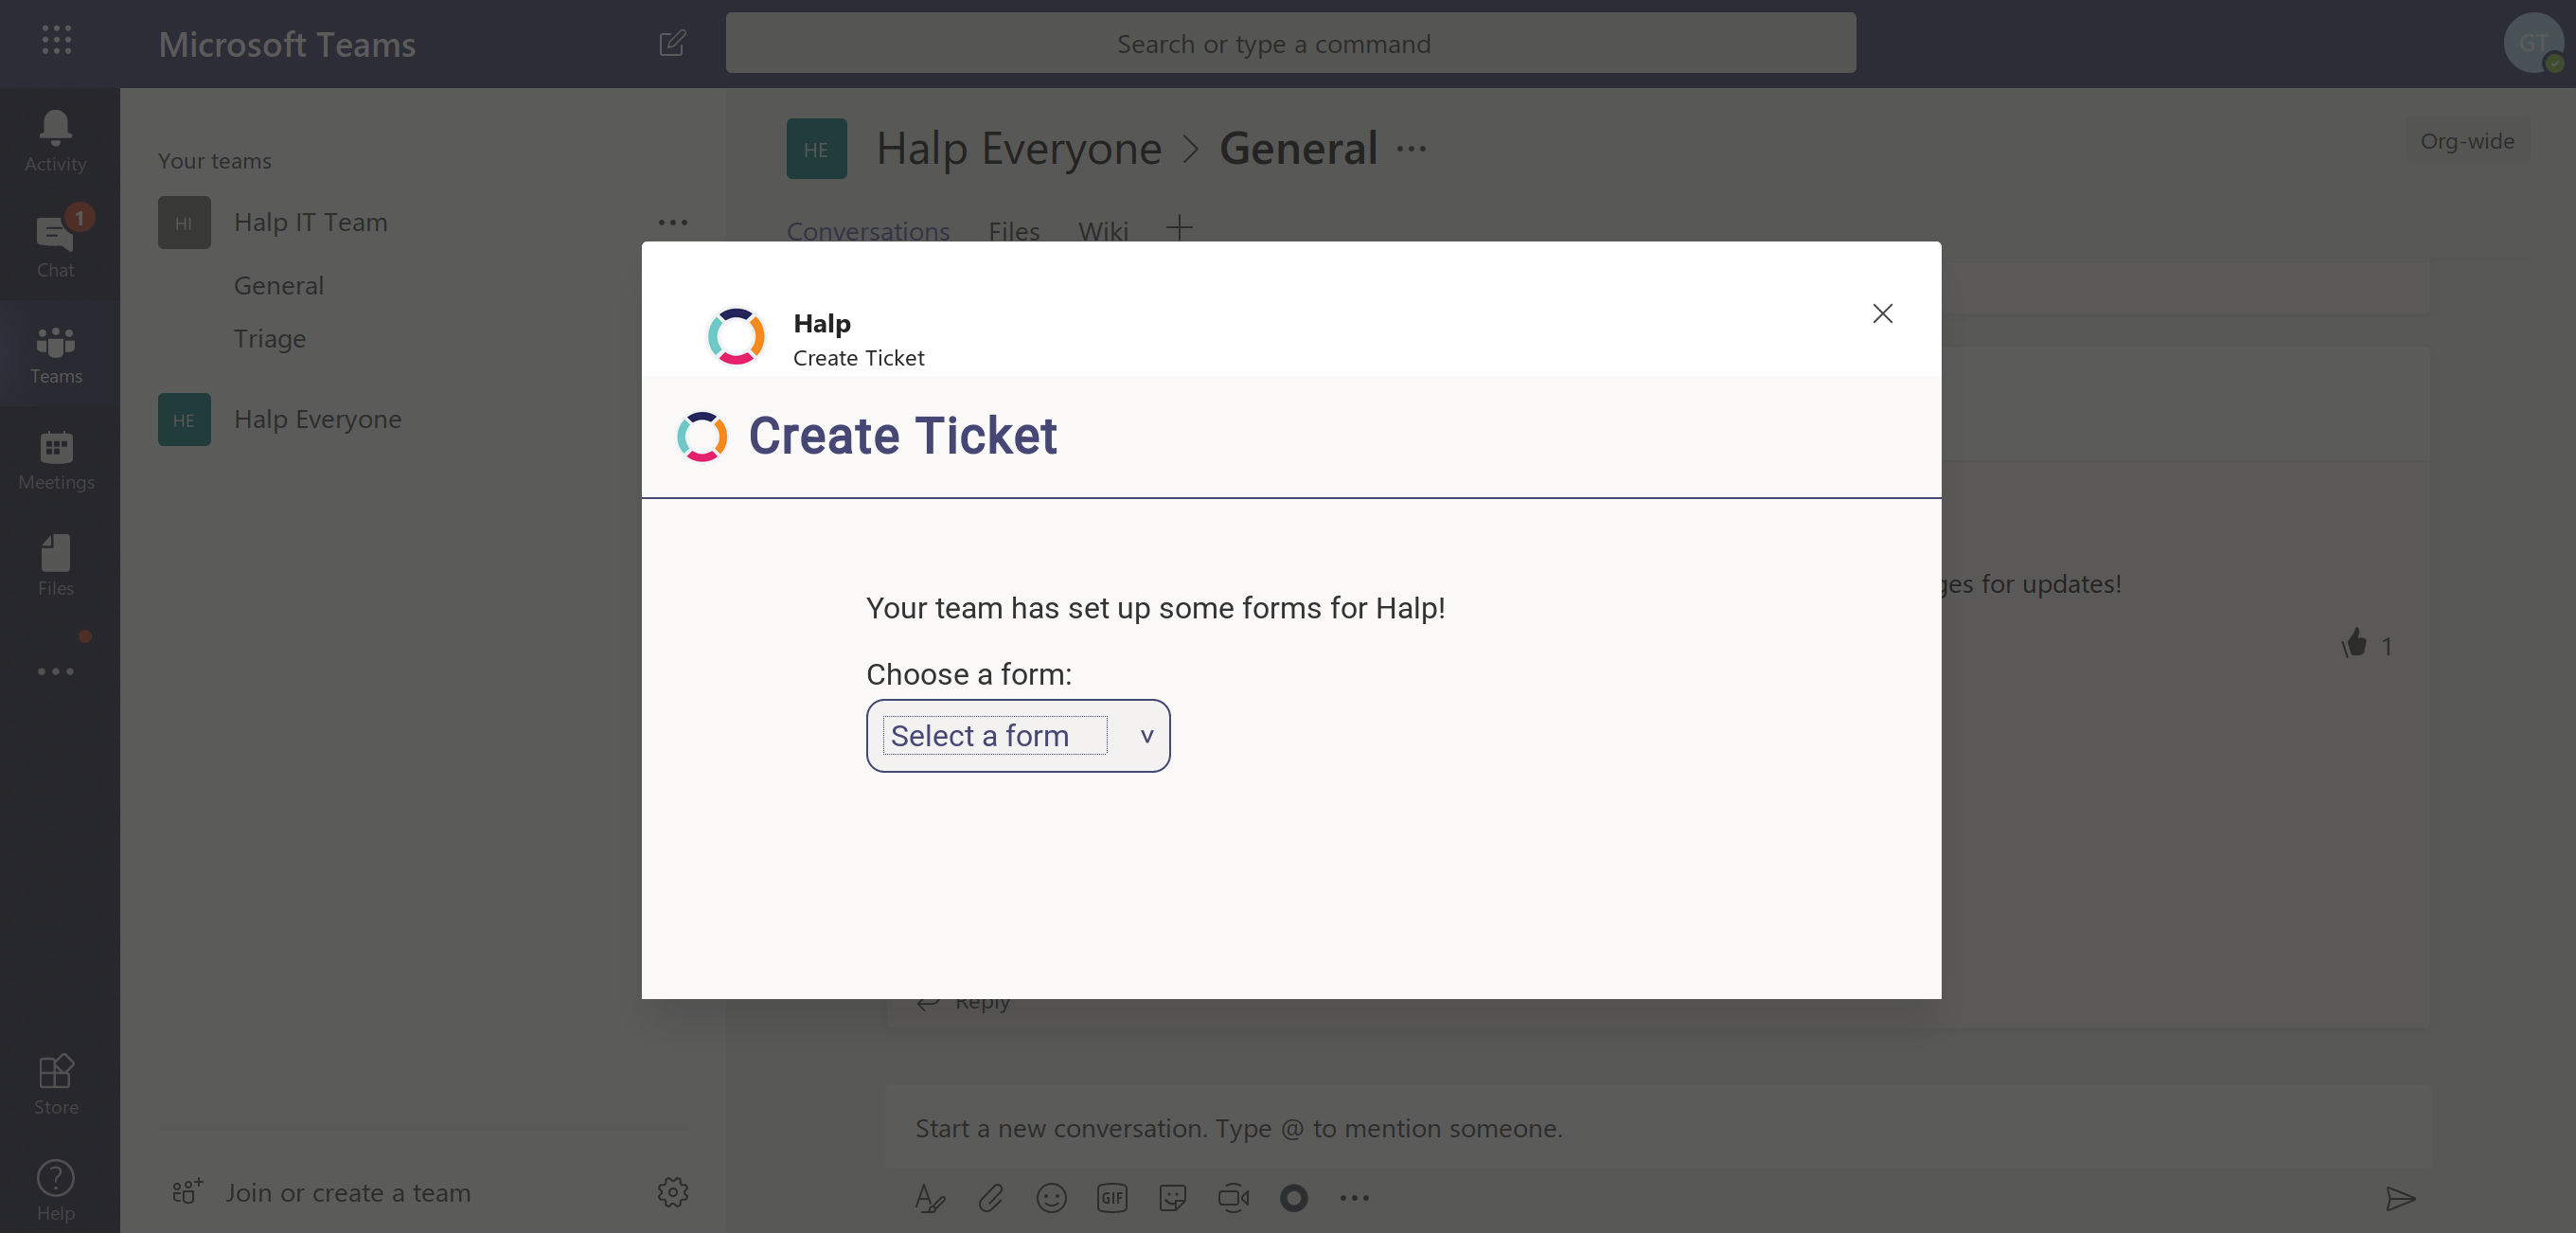This screenshot has height=1233, width=2576.
Task: Switch to the Files tab
Action: 1013,231
